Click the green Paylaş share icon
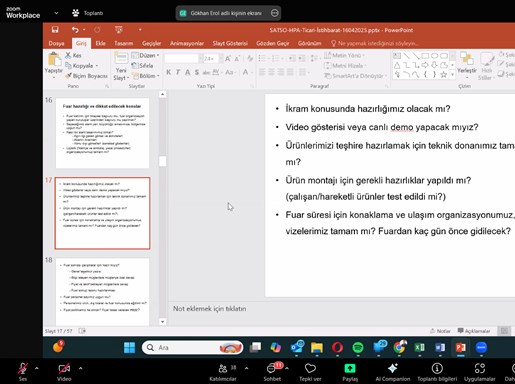The width and height of the screenshot is (515, 384). pos(350,368)
